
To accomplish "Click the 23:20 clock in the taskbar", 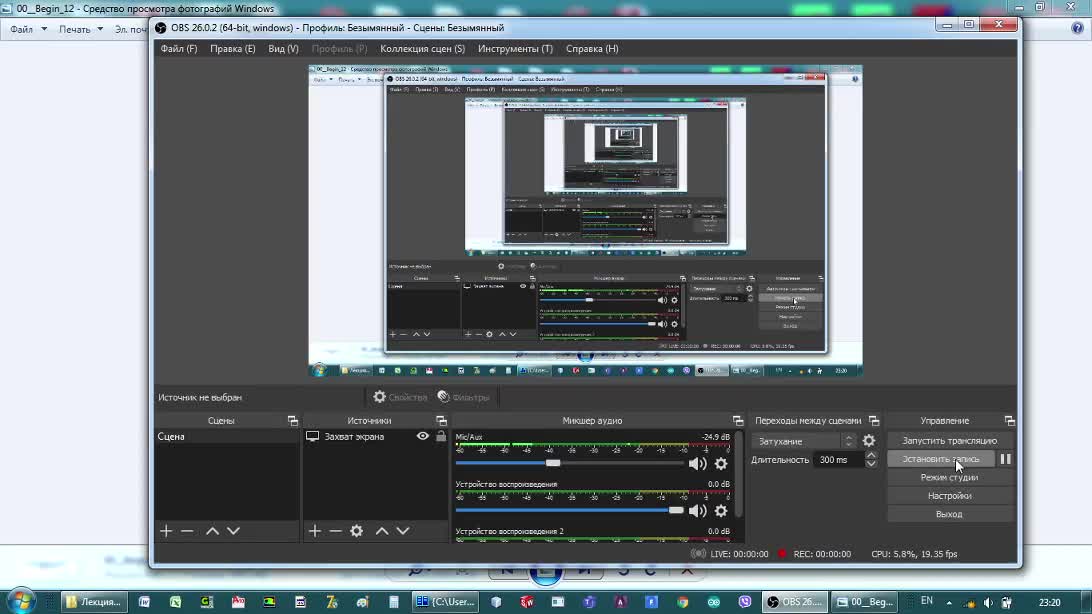I will coord(1050,602).
